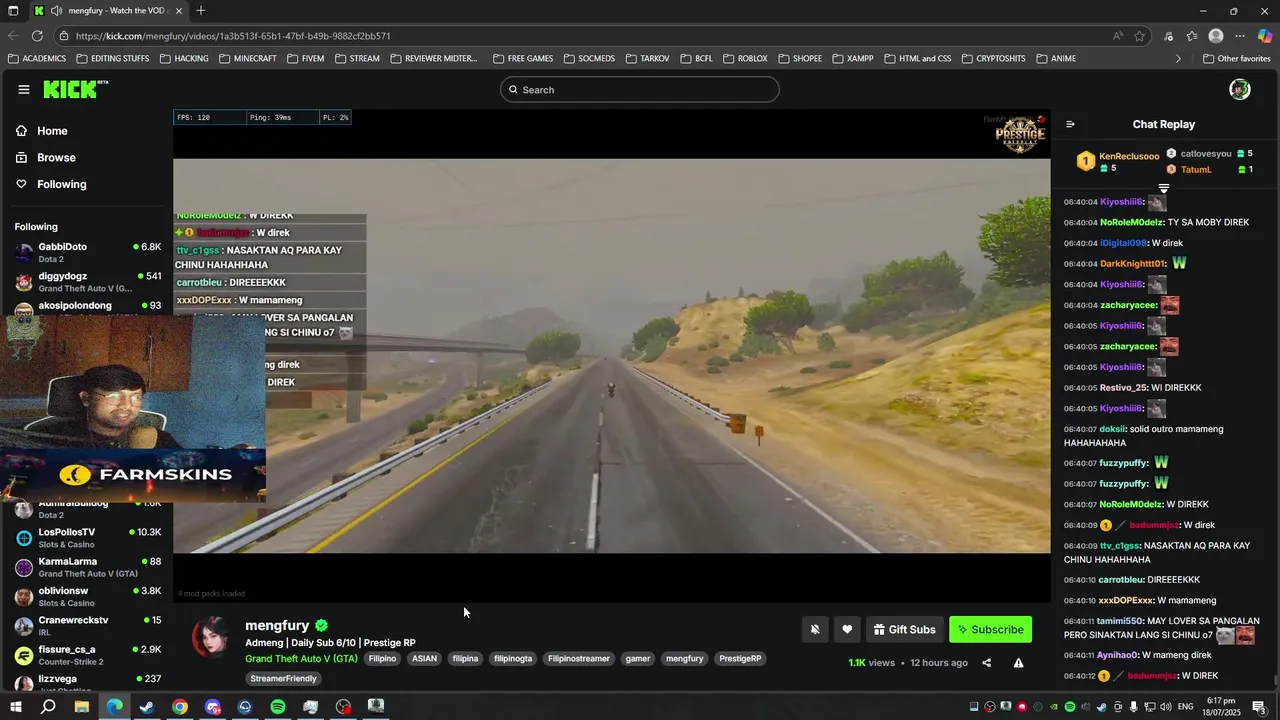Click username tamimi550 in chat replay
Image resolution: width=1280 pixels, height=720 pixels.
[1120, 621]
